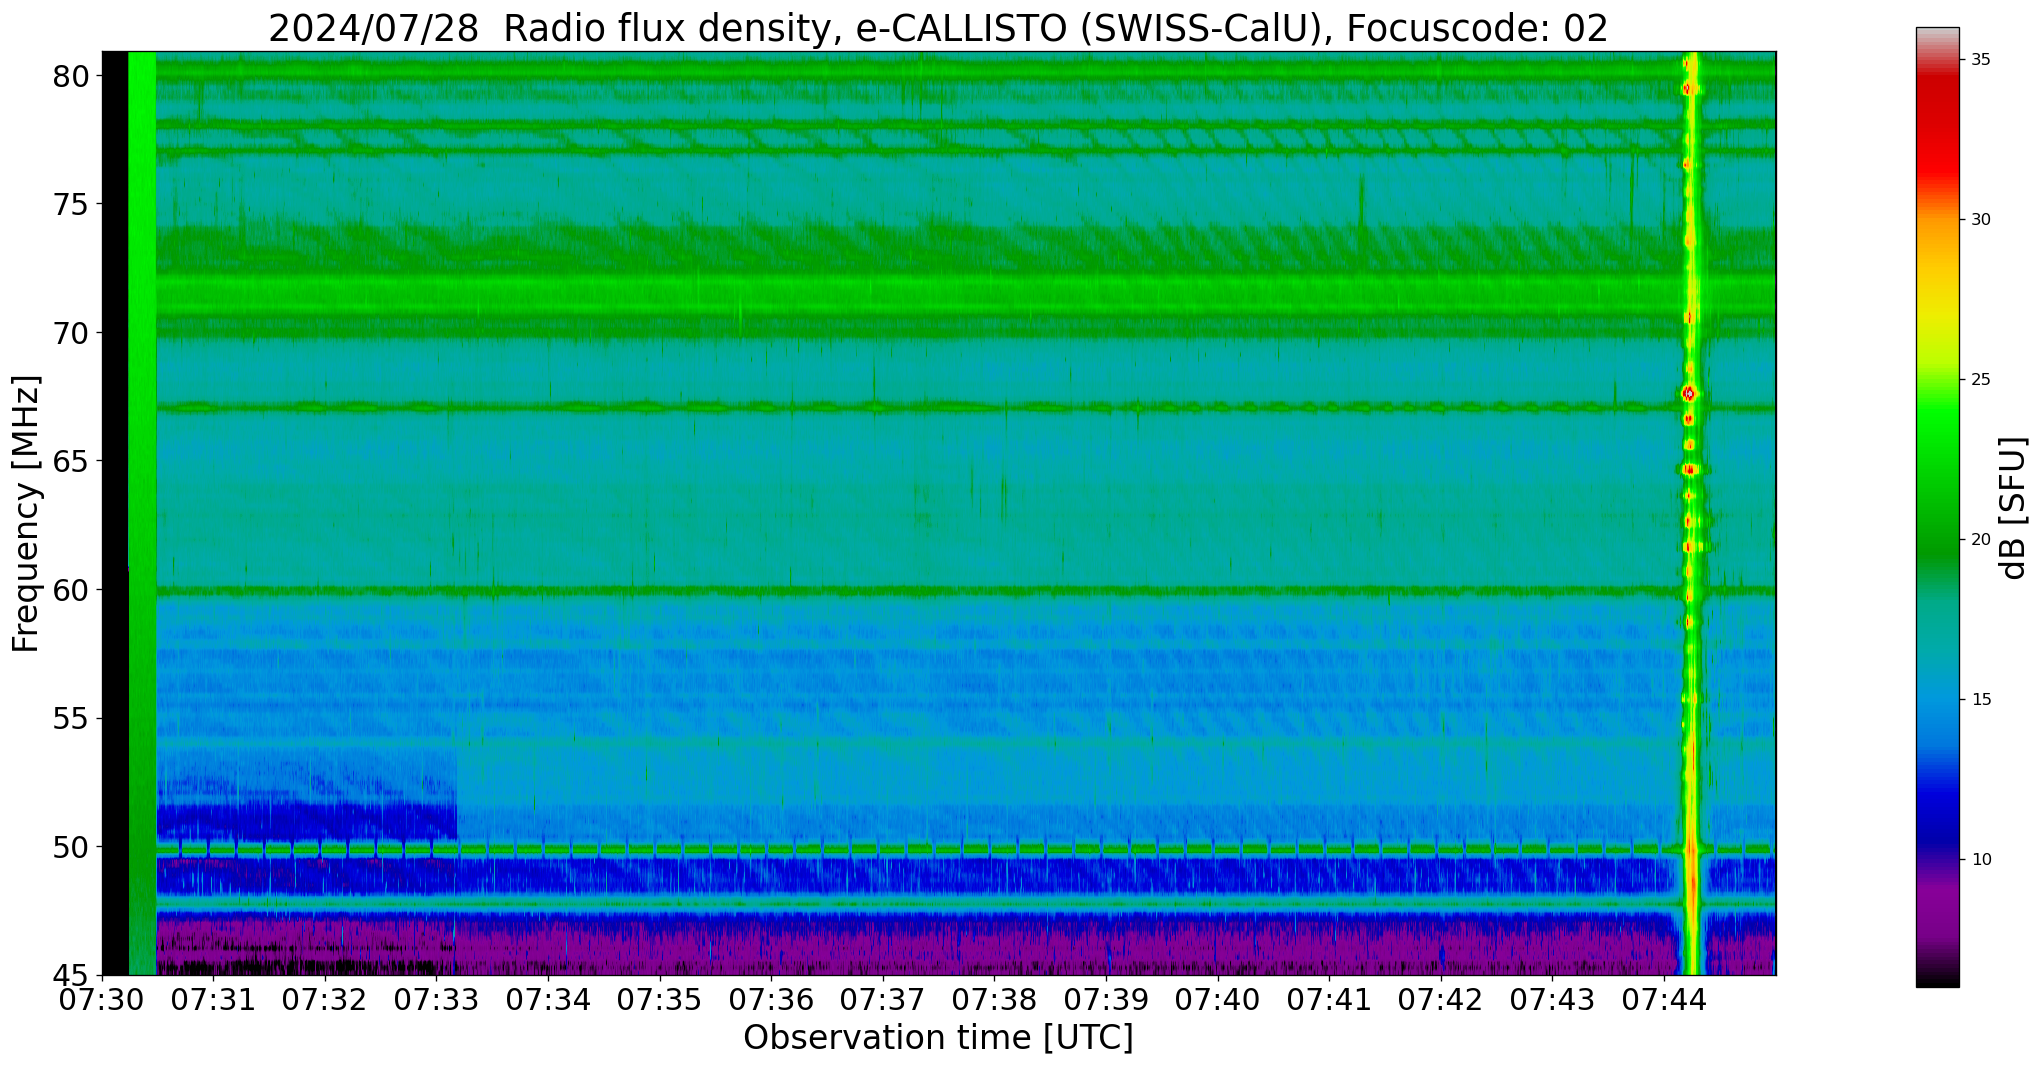Click the 07:38 time tick label

995,1000
